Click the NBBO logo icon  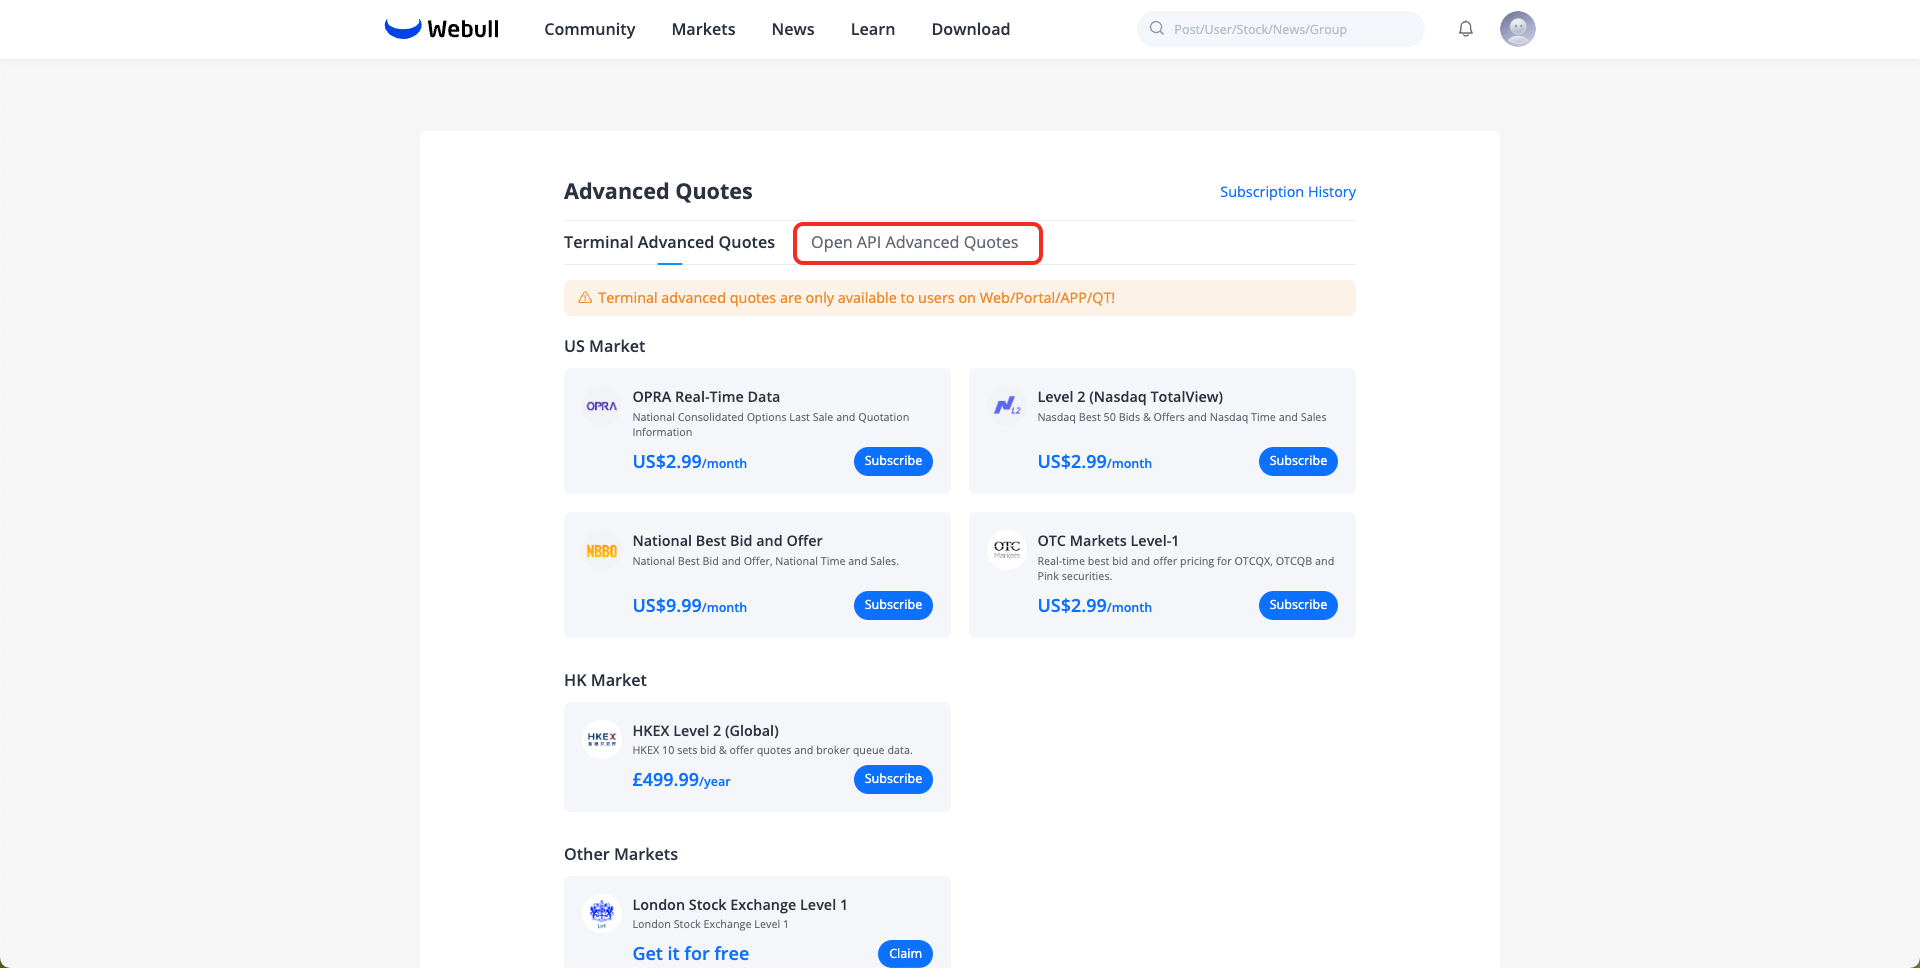pos(602,550)
